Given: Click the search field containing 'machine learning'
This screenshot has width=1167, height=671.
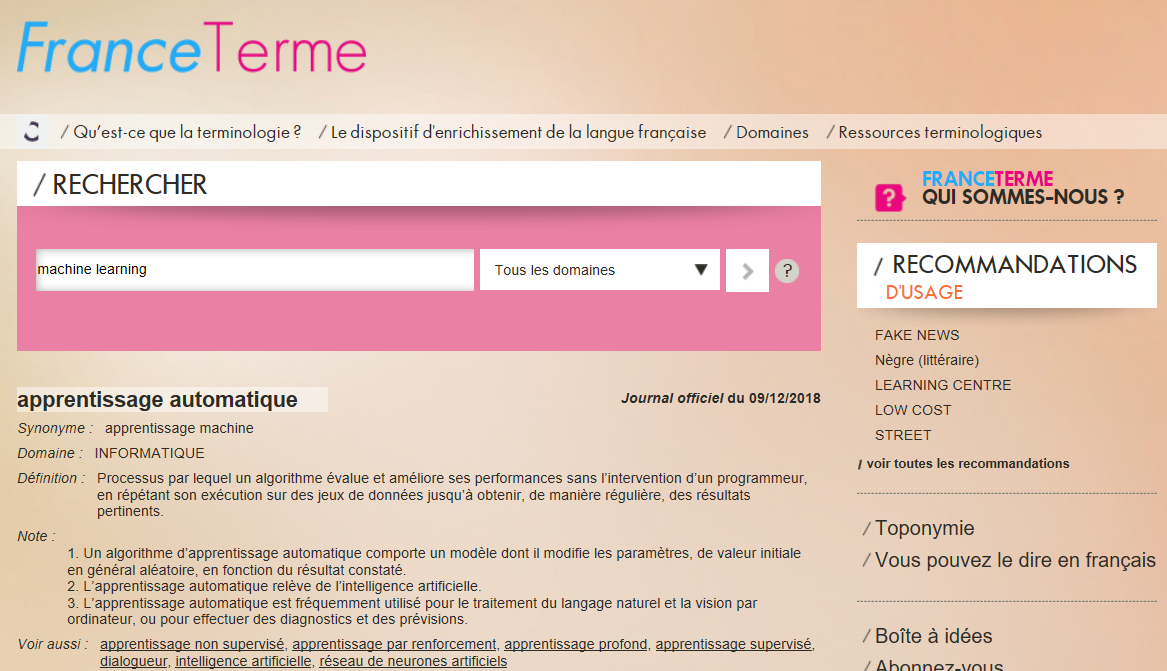Looking at the screenshot, I should coord(255,269).
